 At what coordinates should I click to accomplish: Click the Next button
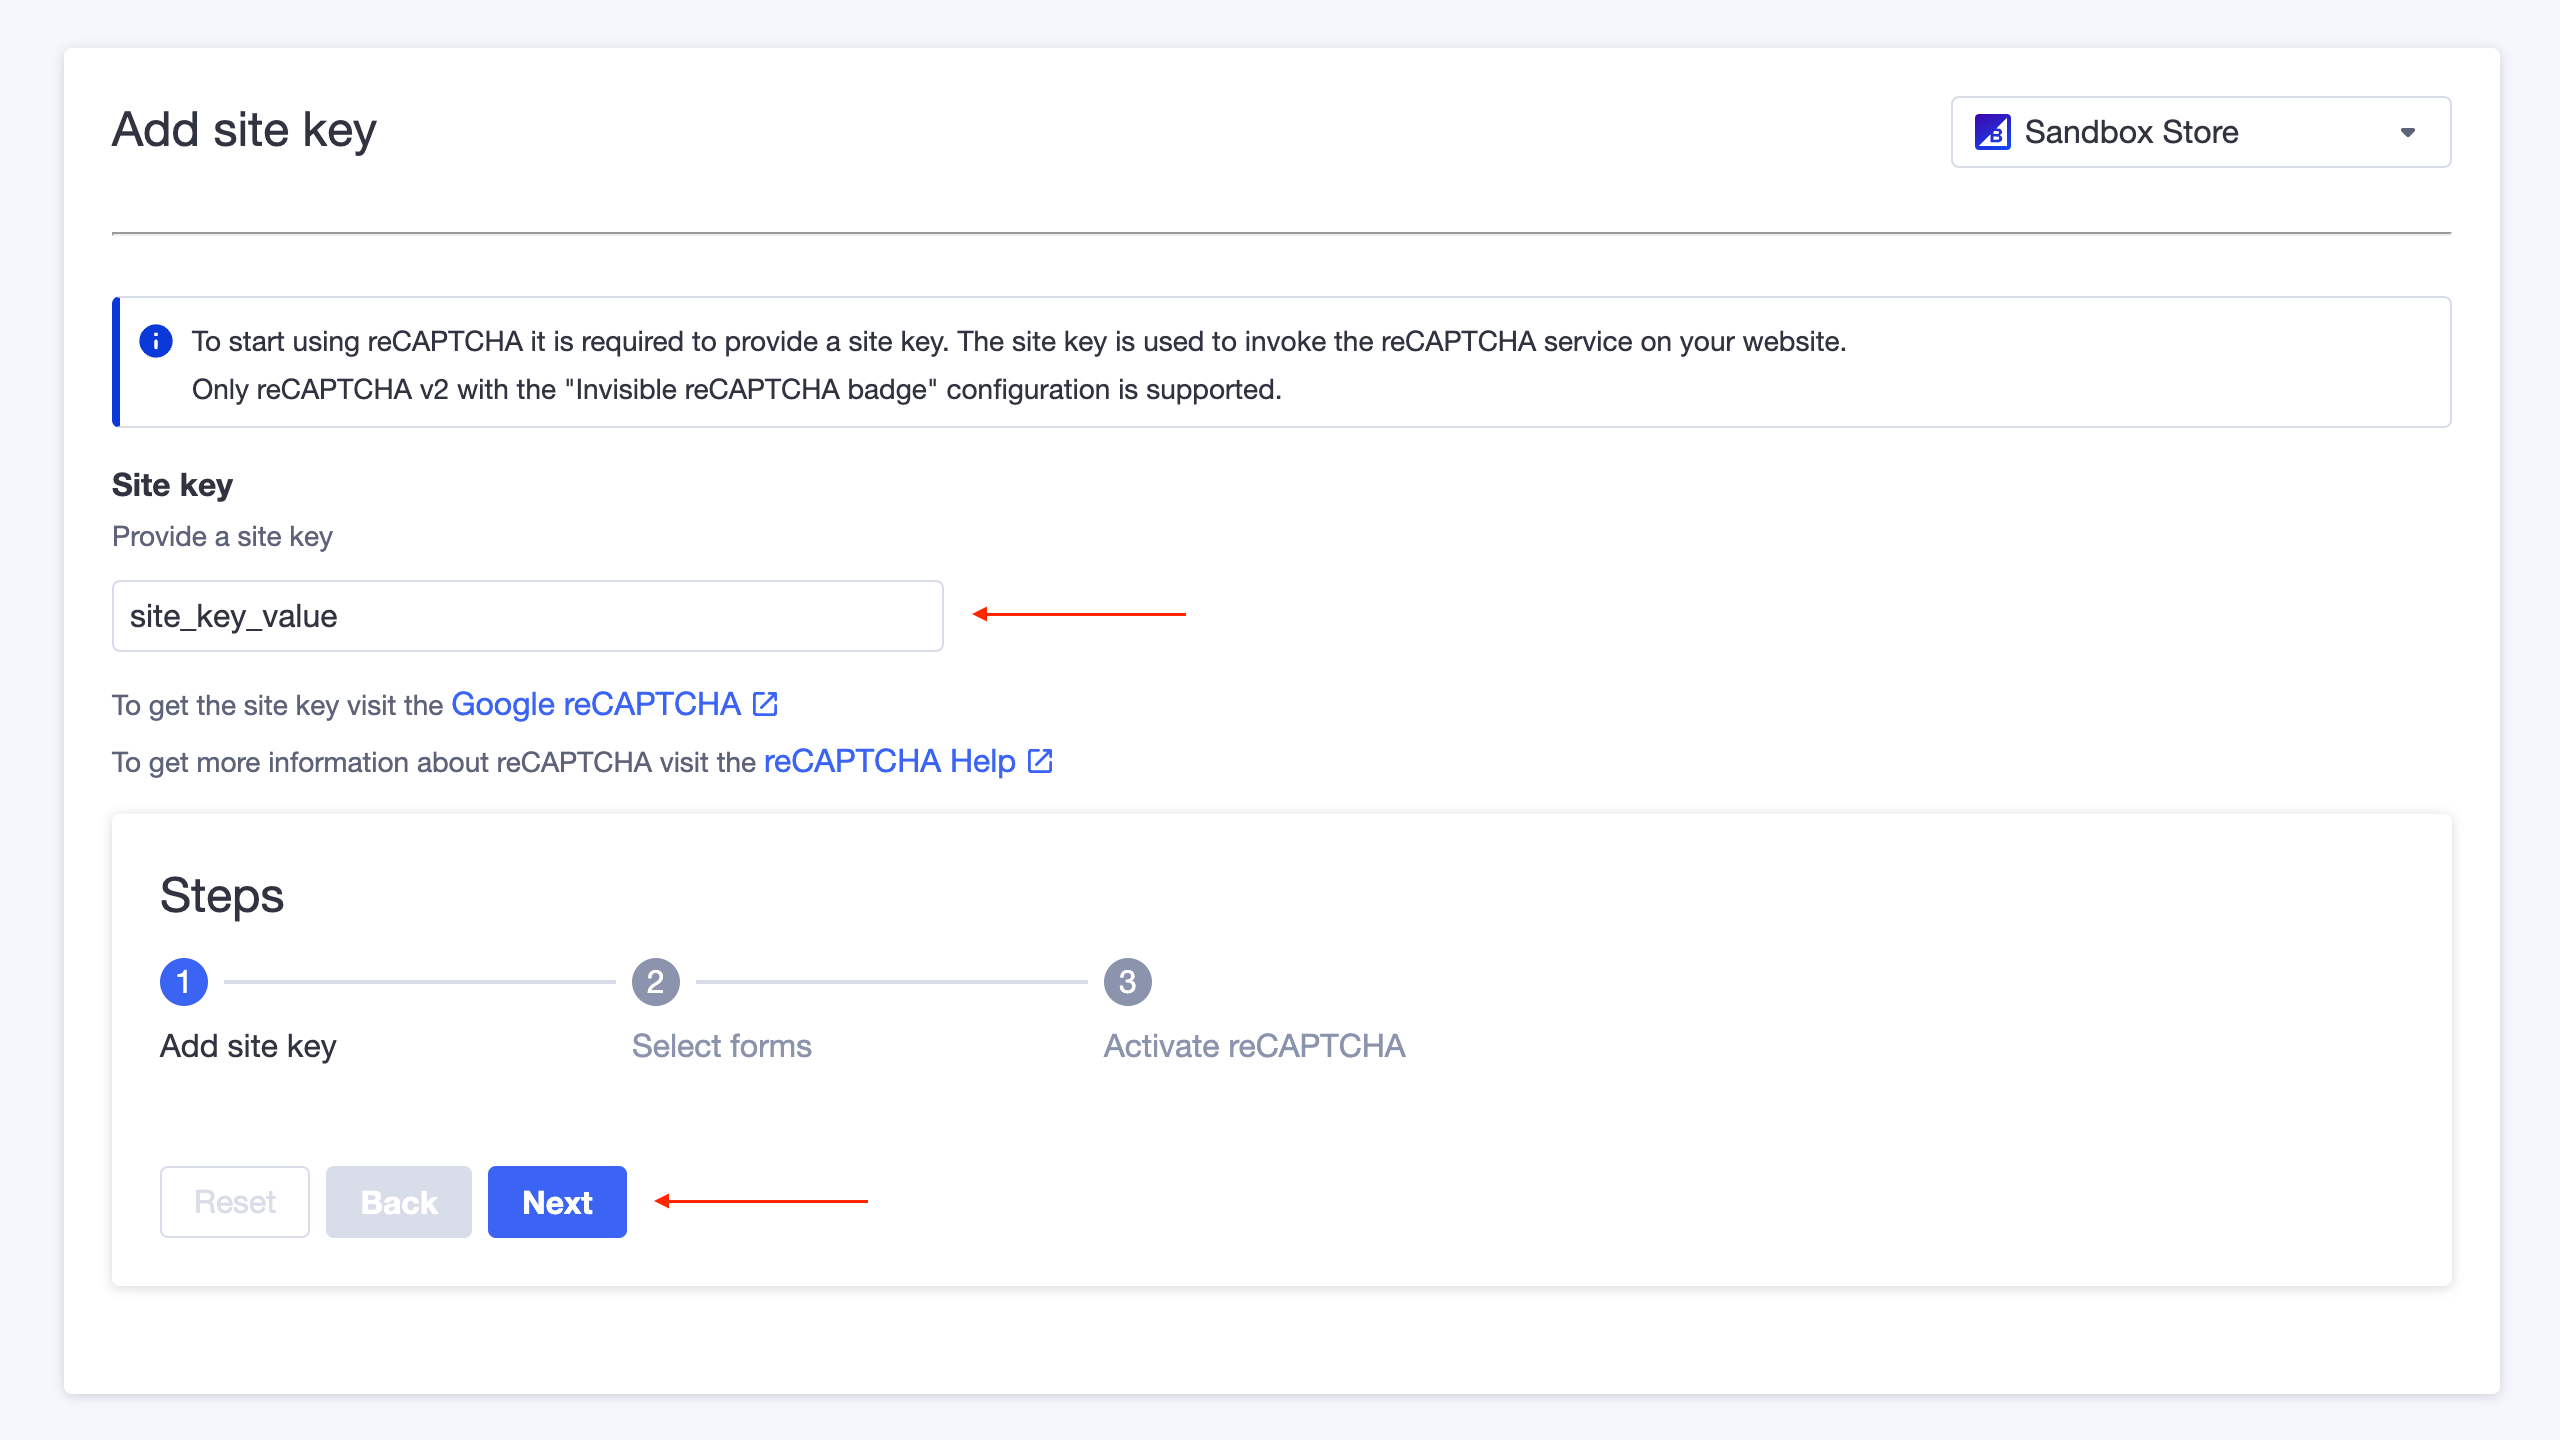(x=556, y=1201)
